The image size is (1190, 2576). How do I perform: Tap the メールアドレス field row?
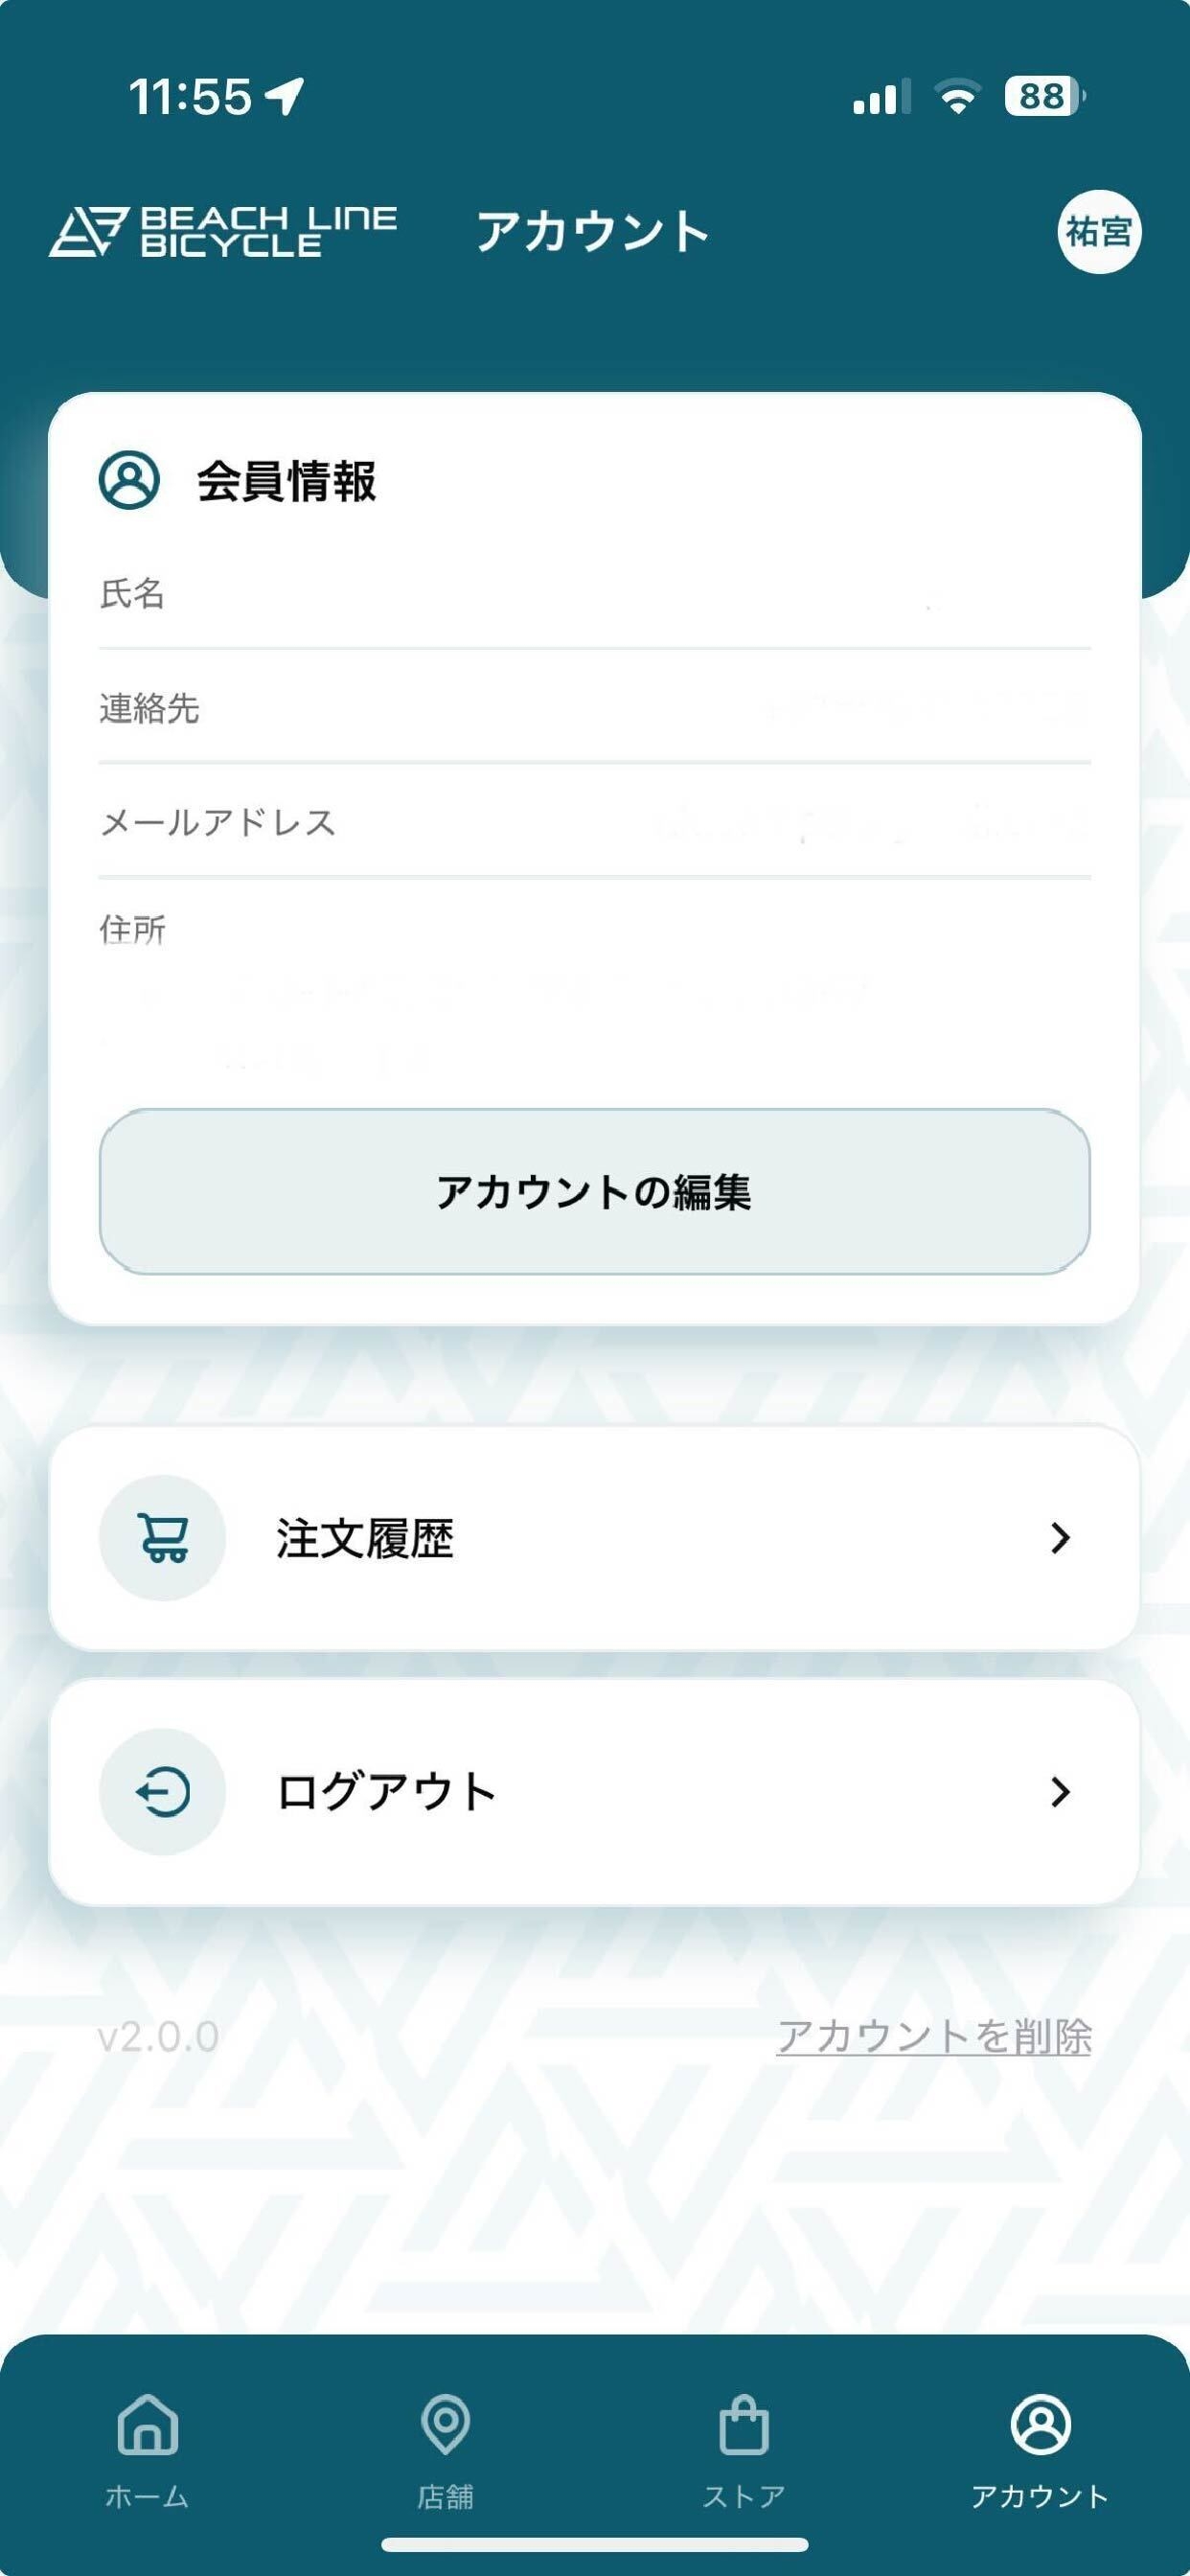[594, 822]
